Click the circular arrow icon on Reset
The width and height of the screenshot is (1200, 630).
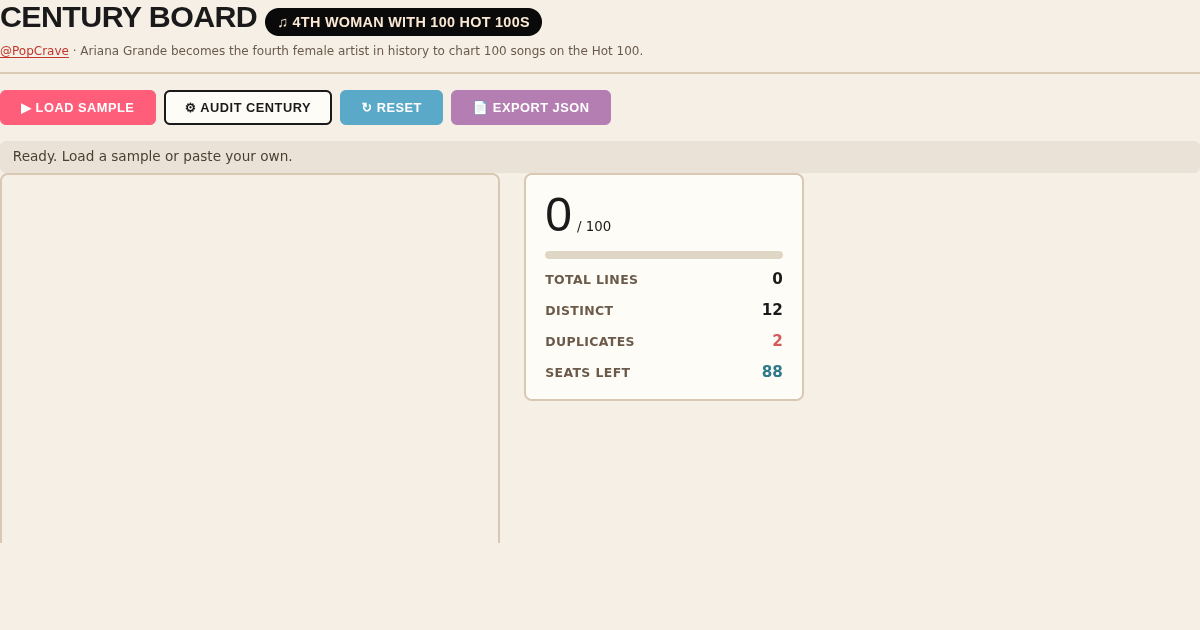[366, 108]
